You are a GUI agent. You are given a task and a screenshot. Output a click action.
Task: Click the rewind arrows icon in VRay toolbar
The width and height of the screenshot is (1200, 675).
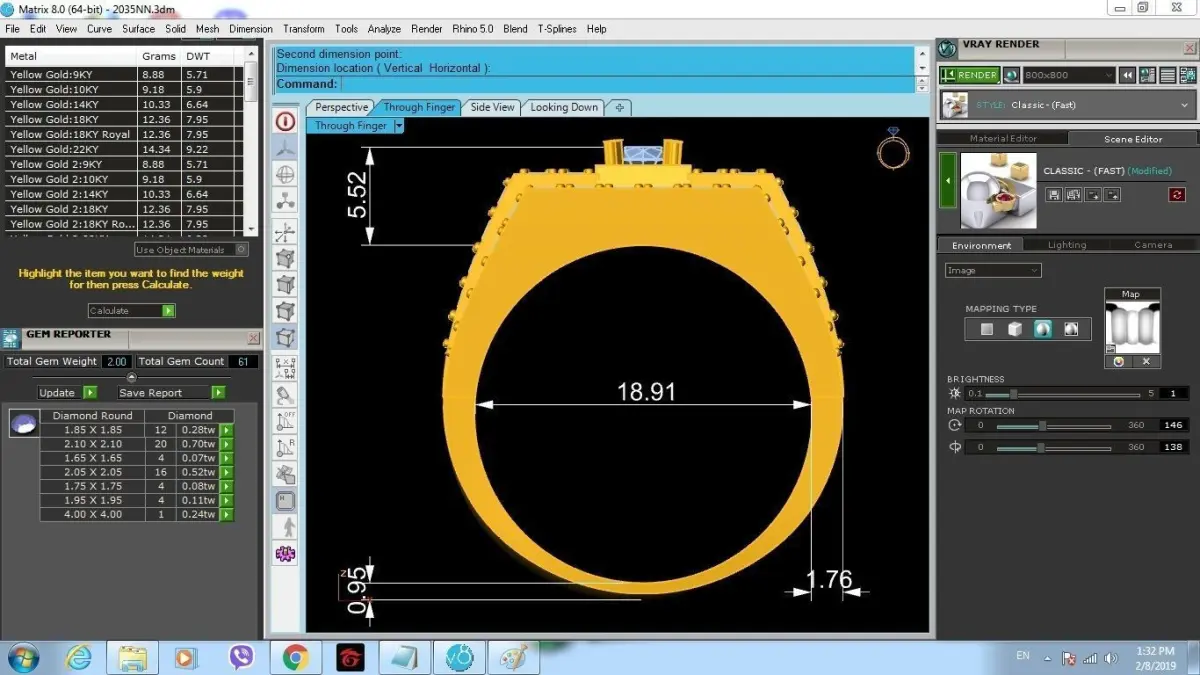(1127, 75)
